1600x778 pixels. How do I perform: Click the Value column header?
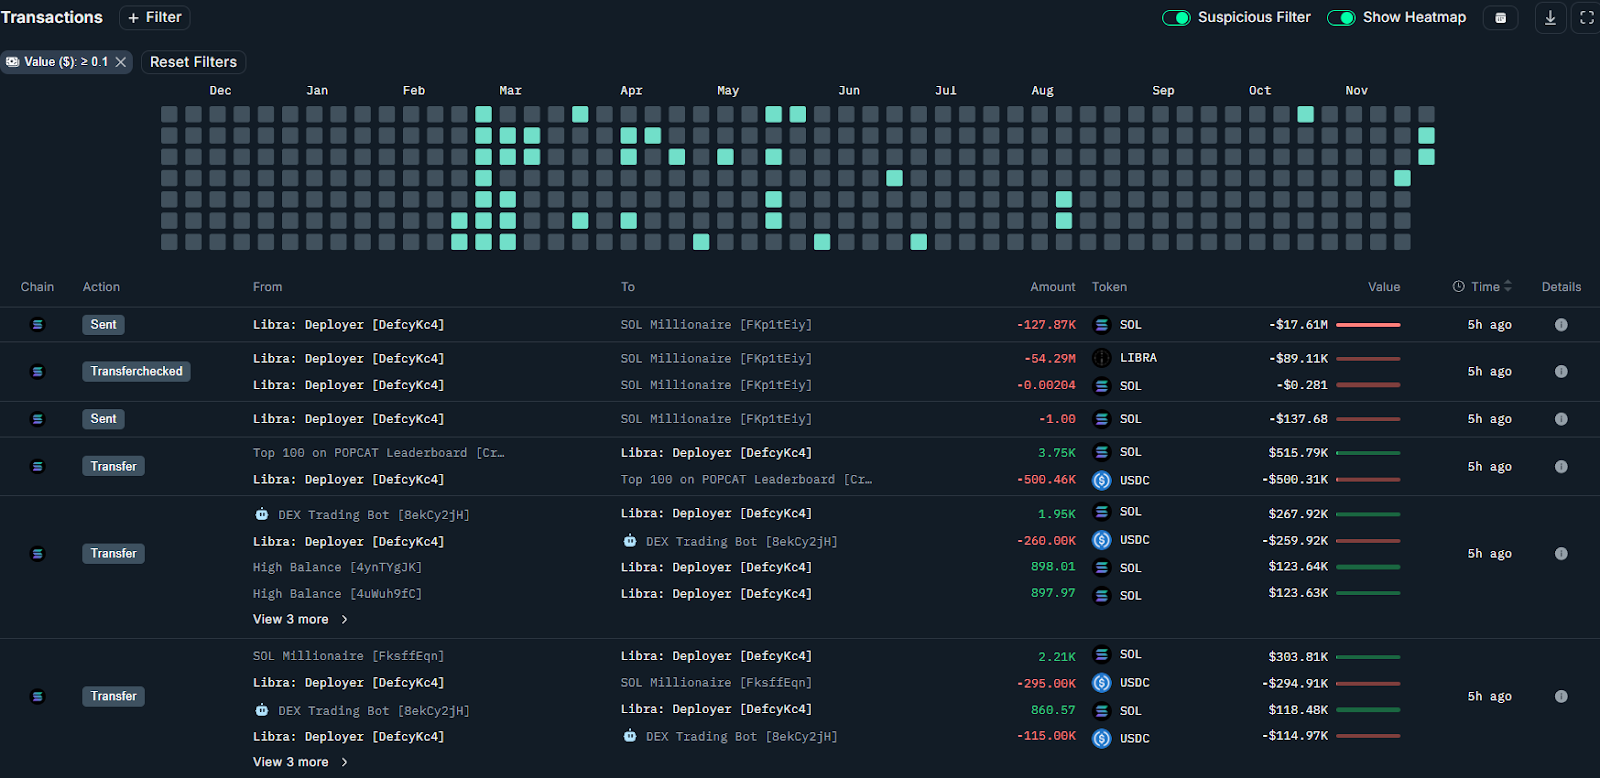pos(1384,287)
